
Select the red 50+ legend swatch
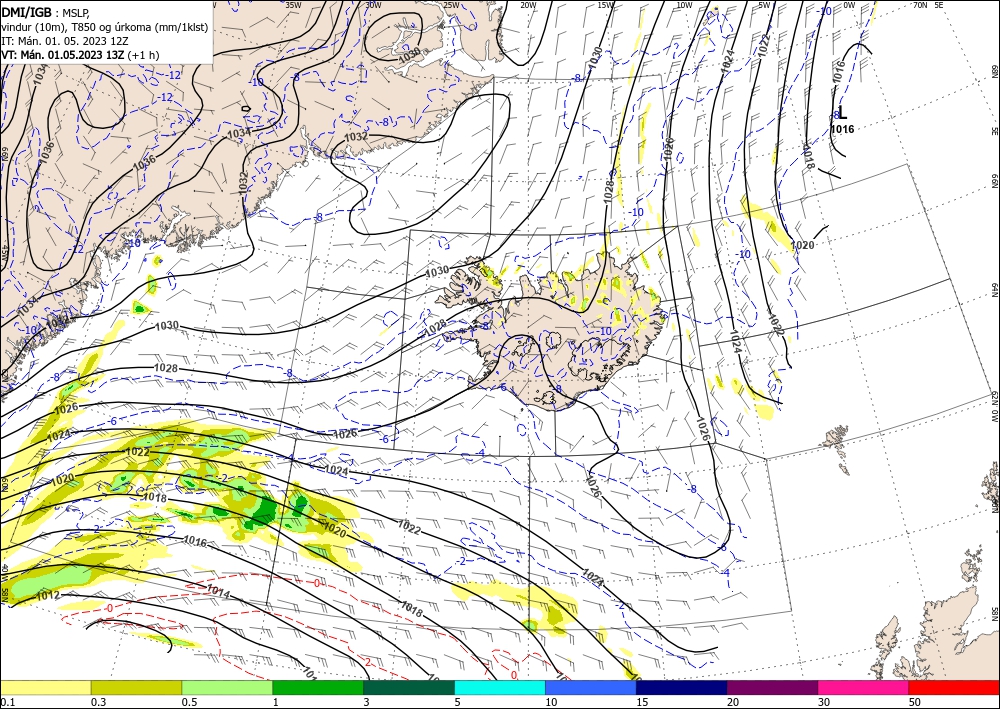pos(954,688)
